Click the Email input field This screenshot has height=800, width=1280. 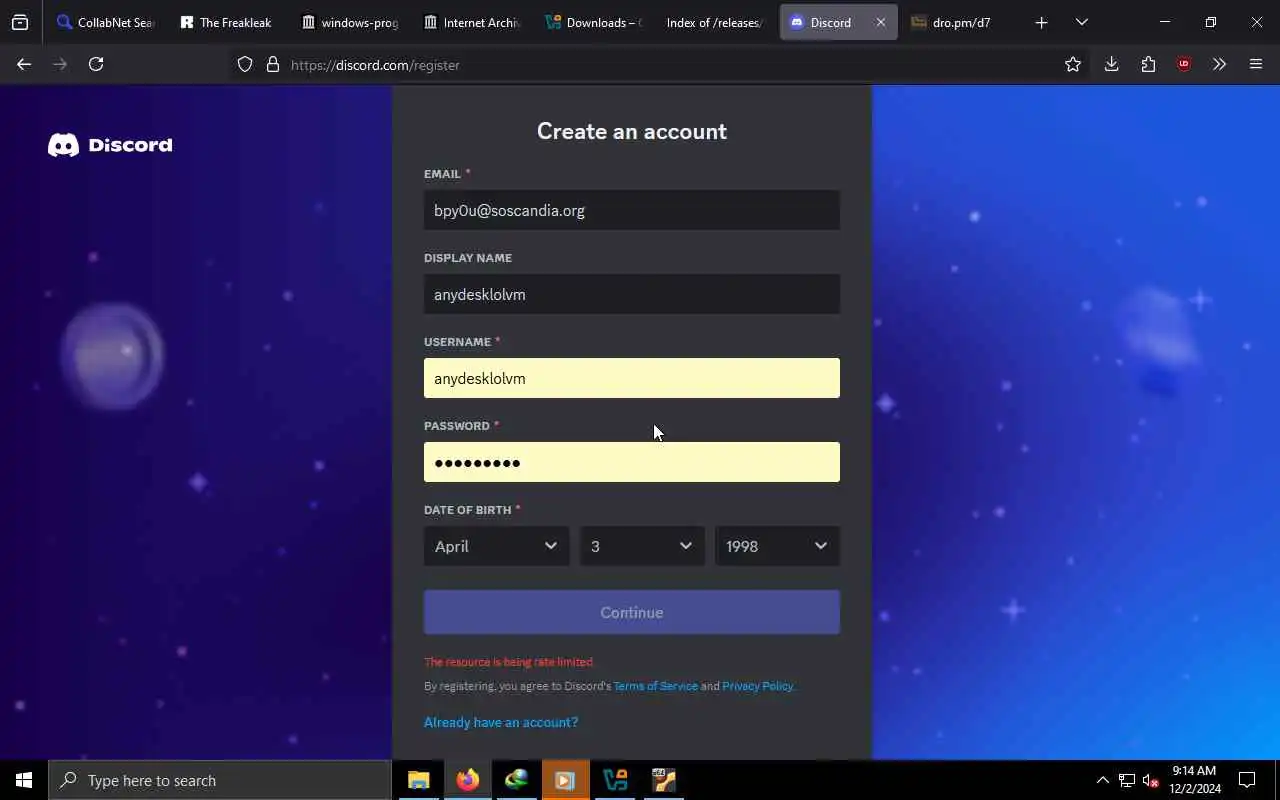632,210
